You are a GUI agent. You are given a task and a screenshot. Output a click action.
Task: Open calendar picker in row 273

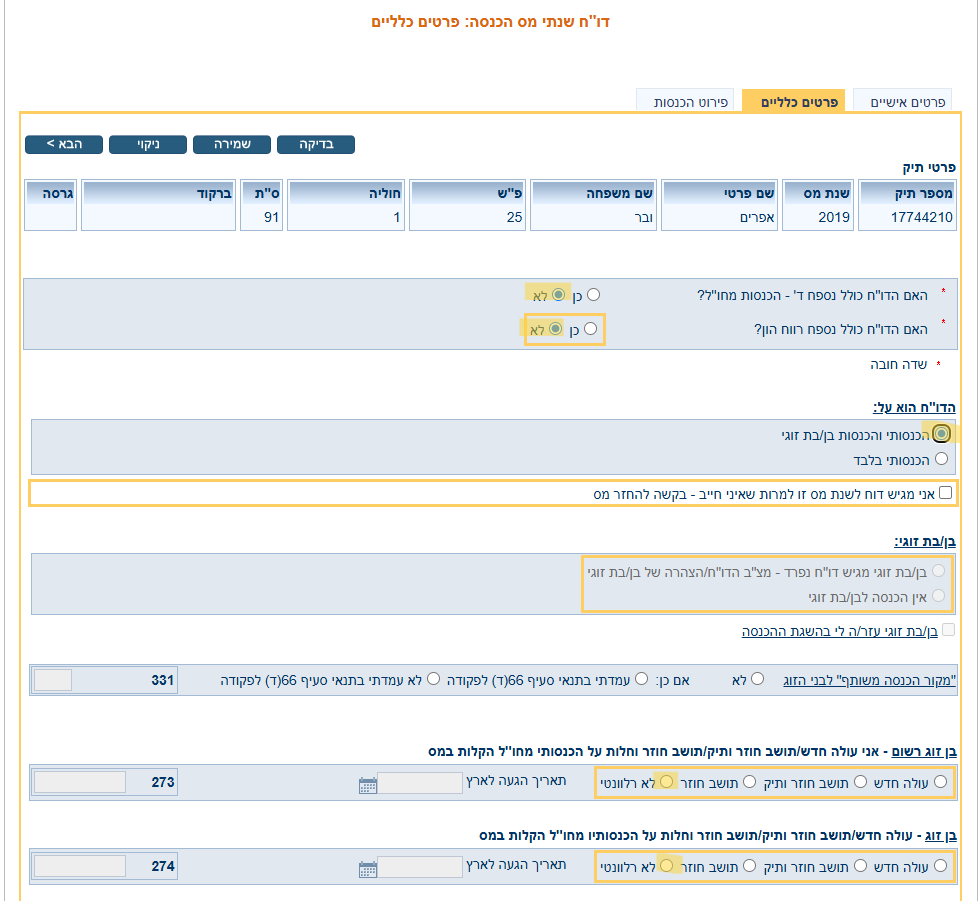click(368, 785)
